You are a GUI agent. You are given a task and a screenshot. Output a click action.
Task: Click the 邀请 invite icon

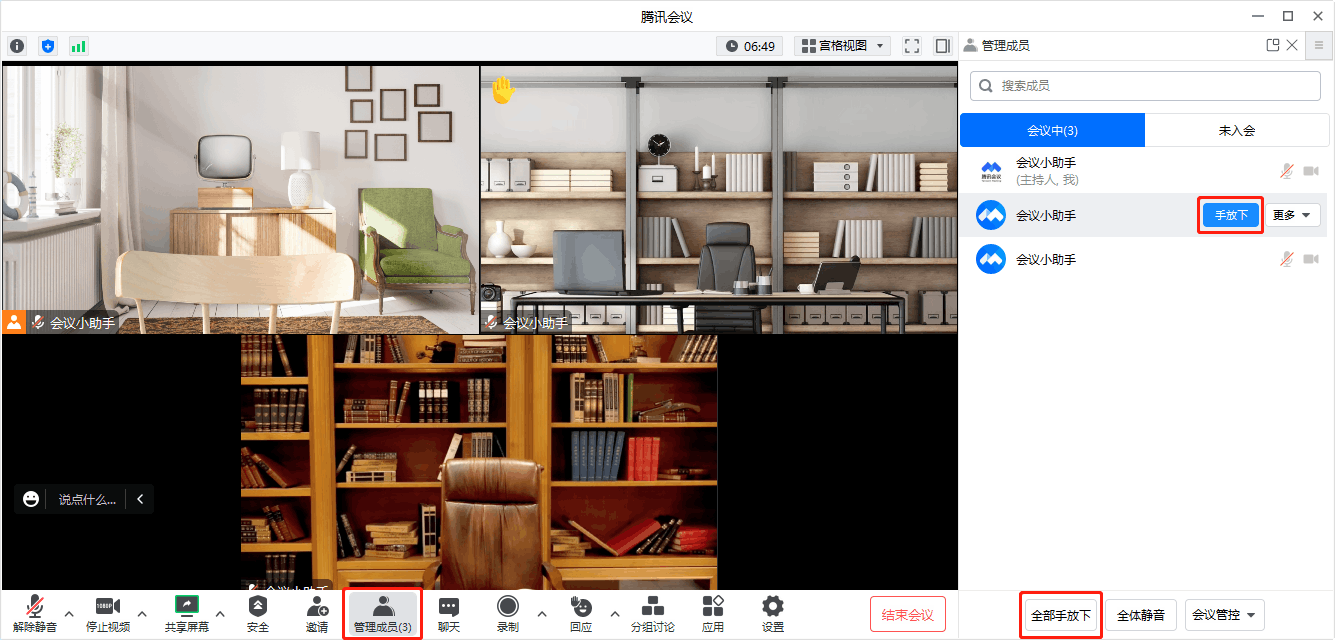pyautogui.click(x=317, y=614)
